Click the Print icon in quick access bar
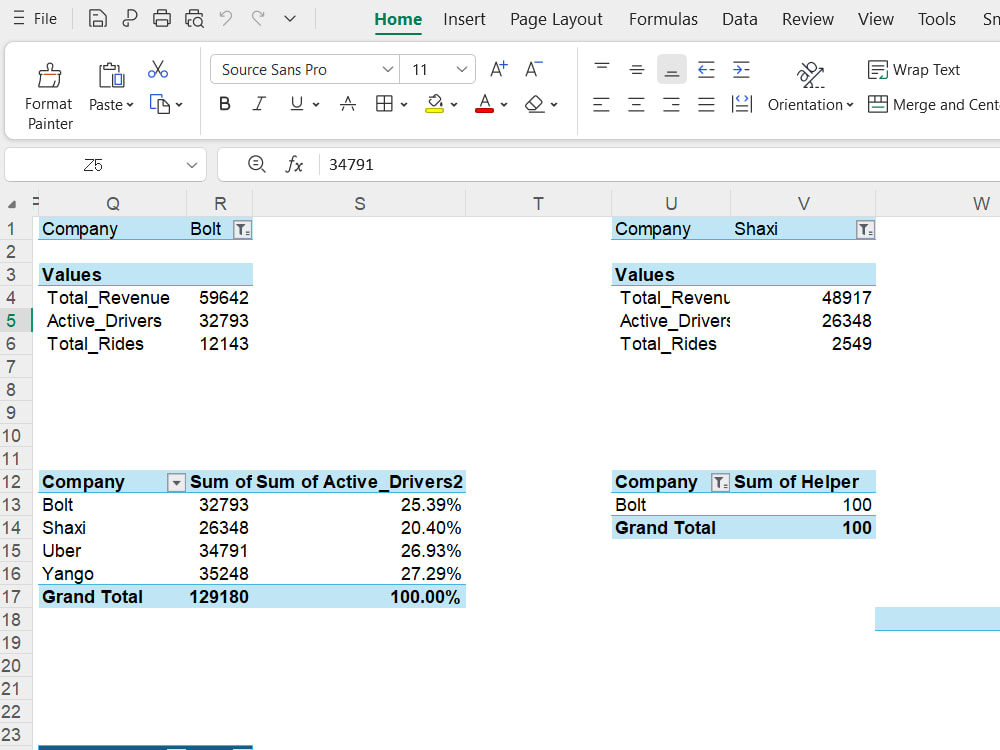This screenshot has width=1000, height=750. click(x=161, y=18)
